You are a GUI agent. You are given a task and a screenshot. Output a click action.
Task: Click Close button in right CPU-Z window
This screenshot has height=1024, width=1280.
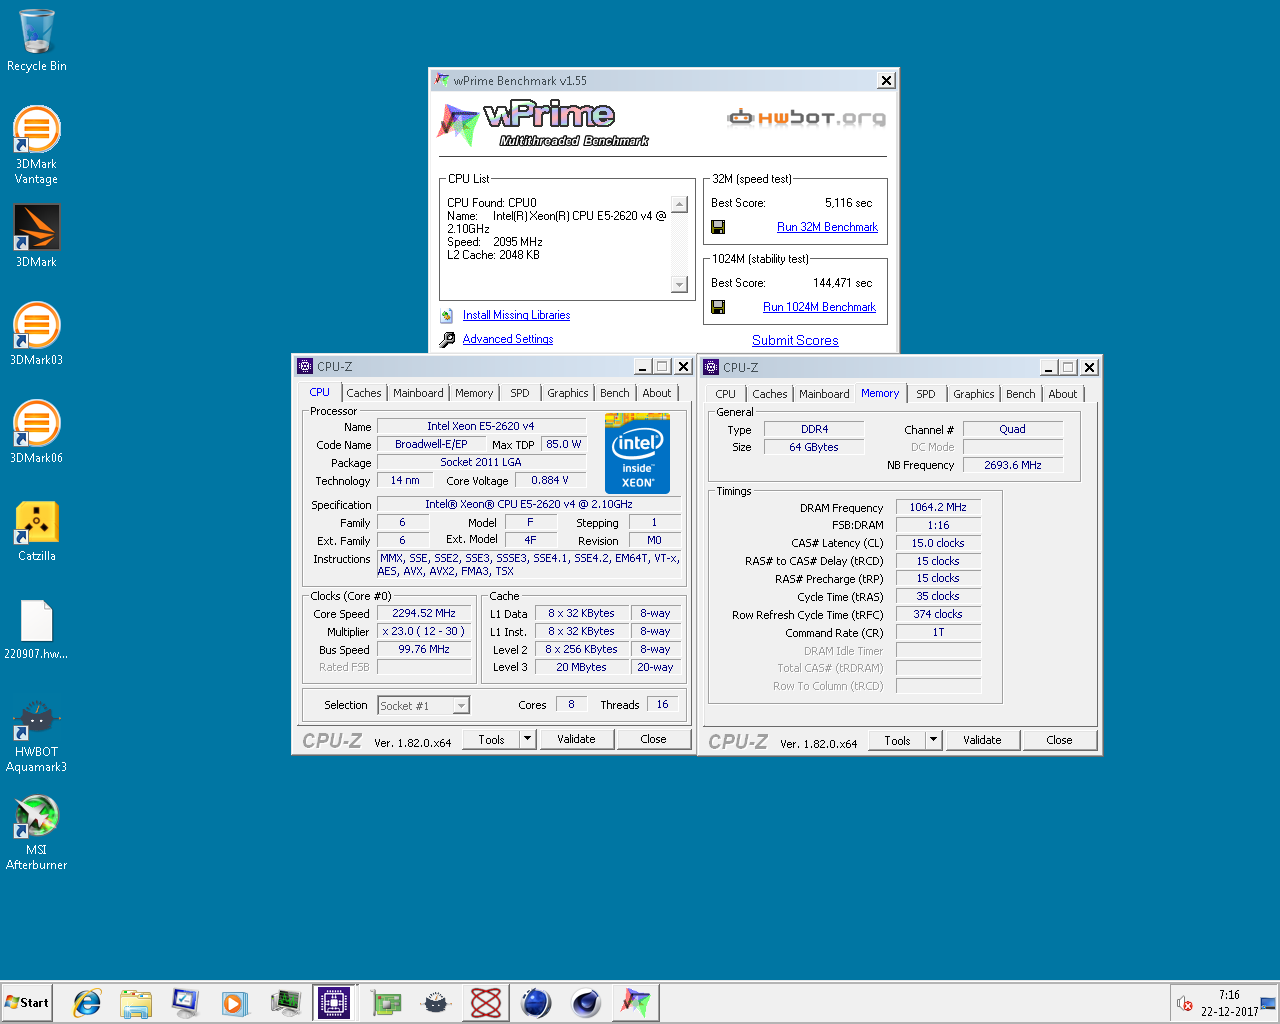click(x=1059, y=740)
